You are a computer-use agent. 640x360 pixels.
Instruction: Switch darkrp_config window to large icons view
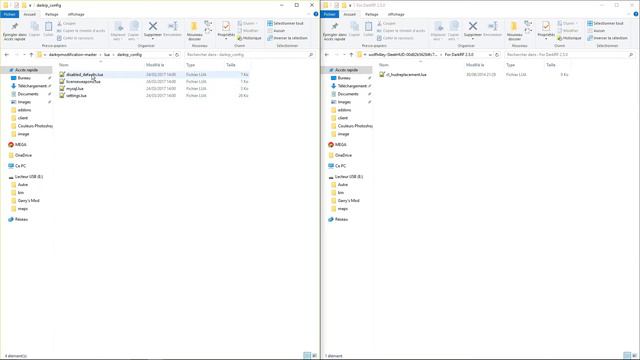coord(315,356)
